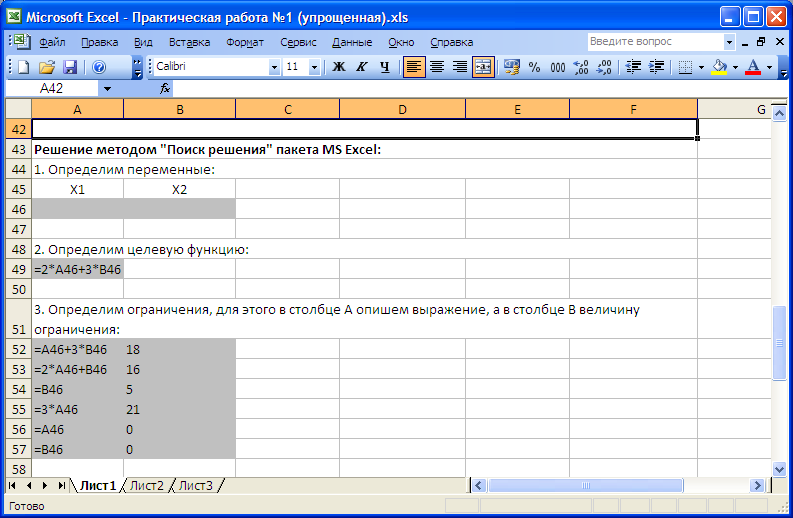The width and height of the screenshot is (793, 518).
Task: Select cell containing =A46+3*B46
Action: [77, 350]
